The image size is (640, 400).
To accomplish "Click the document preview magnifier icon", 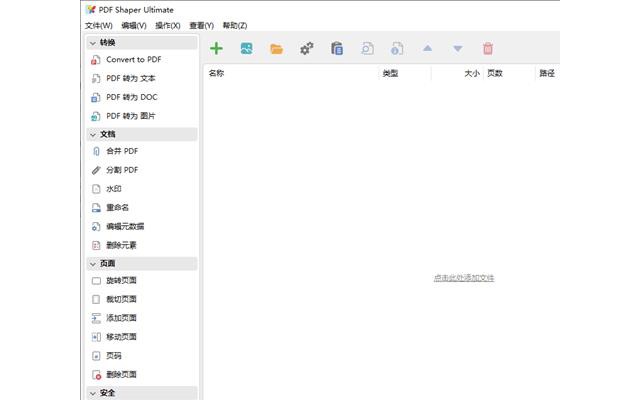I will pyautogui.click(x=367, y=49).
